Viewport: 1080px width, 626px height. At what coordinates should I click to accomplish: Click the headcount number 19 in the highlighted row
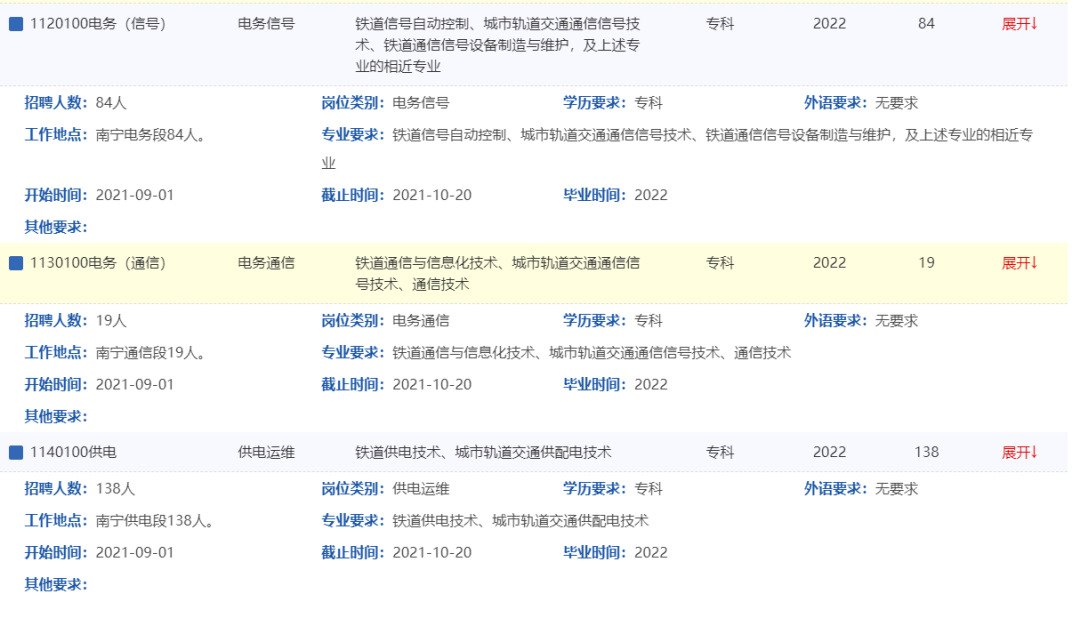(926, 263)
